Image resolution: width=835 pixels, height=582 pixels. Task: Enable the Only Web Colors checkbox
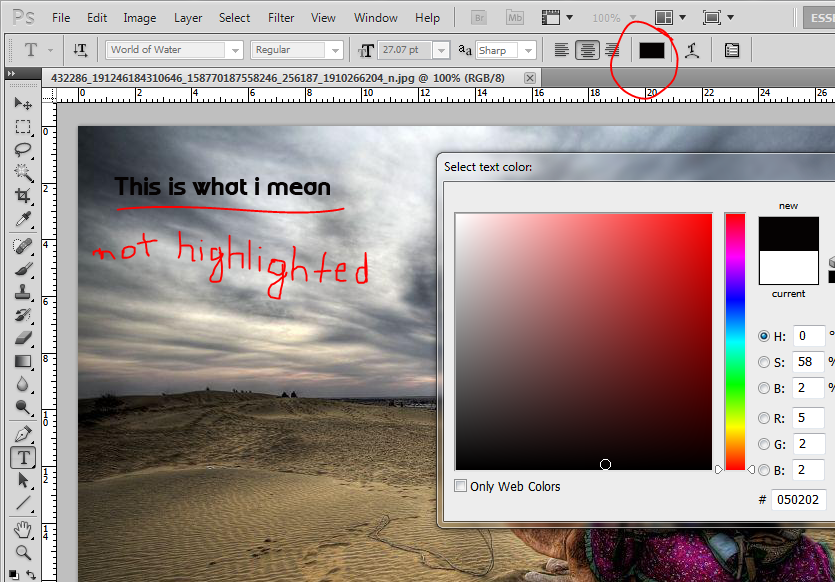(x=461, y=486)
